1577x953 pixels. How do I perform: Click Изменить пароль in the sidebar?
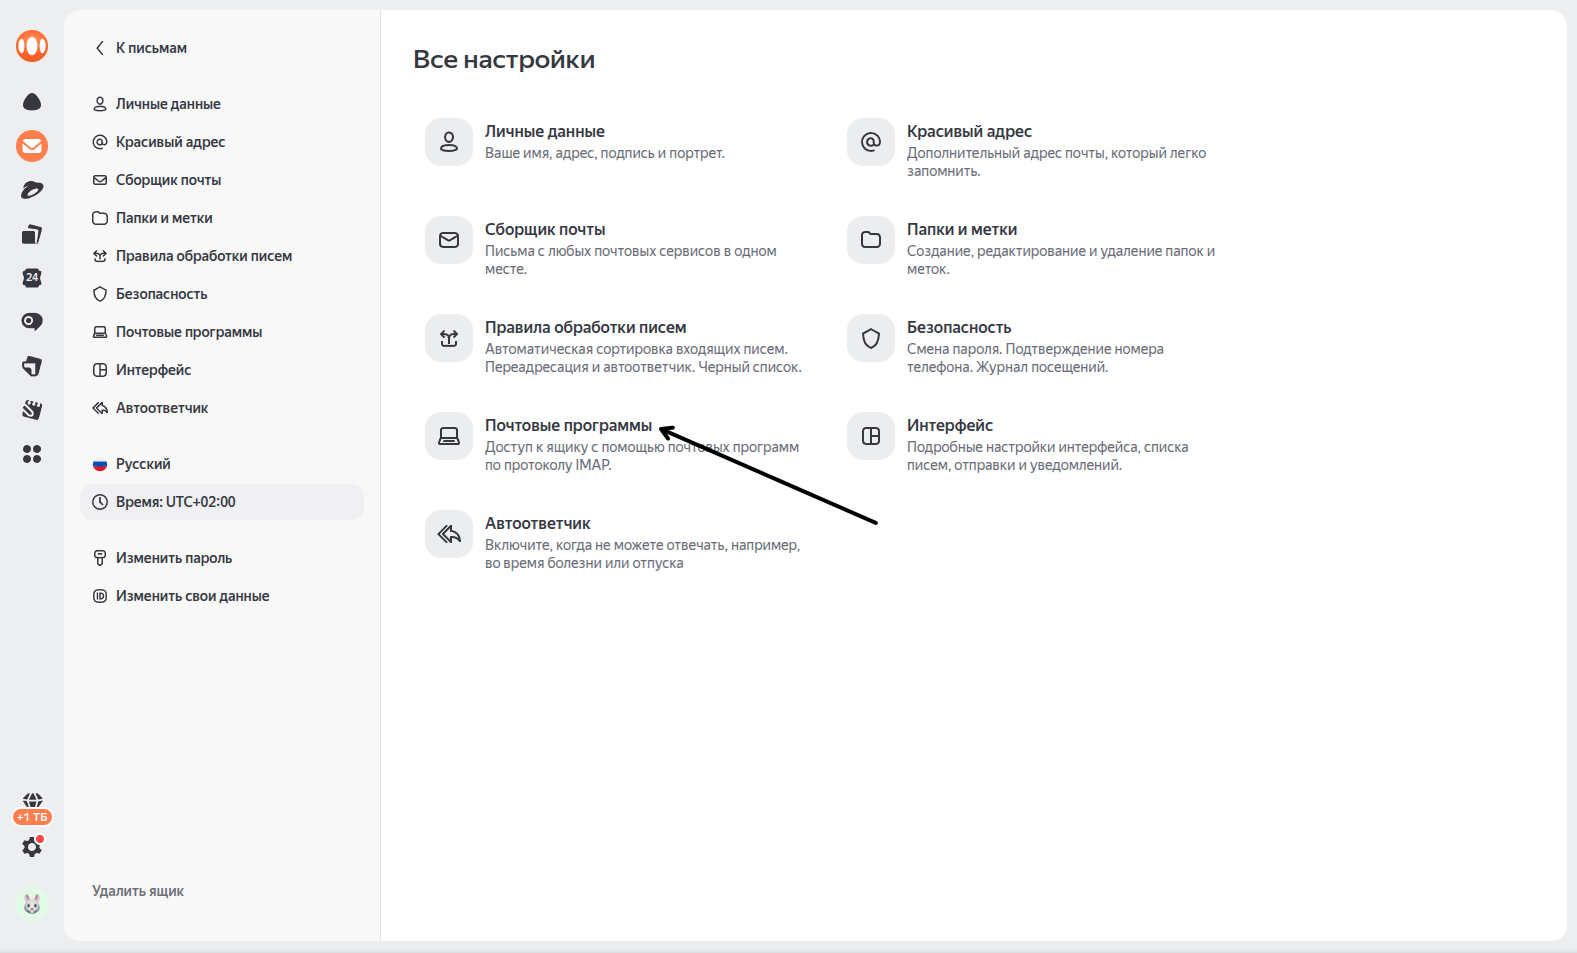[x=173, y=558]
